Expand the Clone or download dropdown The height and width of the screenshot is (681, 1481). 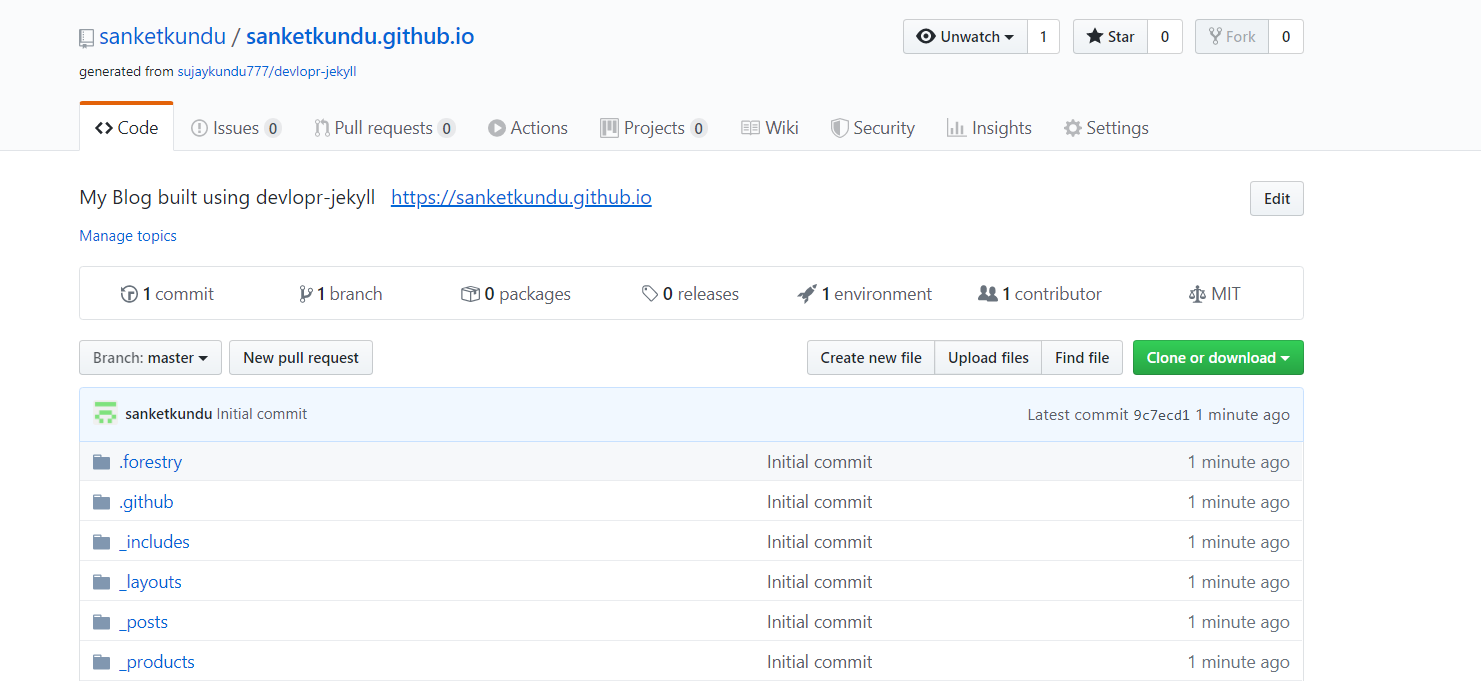click(x=1218, y=357)
